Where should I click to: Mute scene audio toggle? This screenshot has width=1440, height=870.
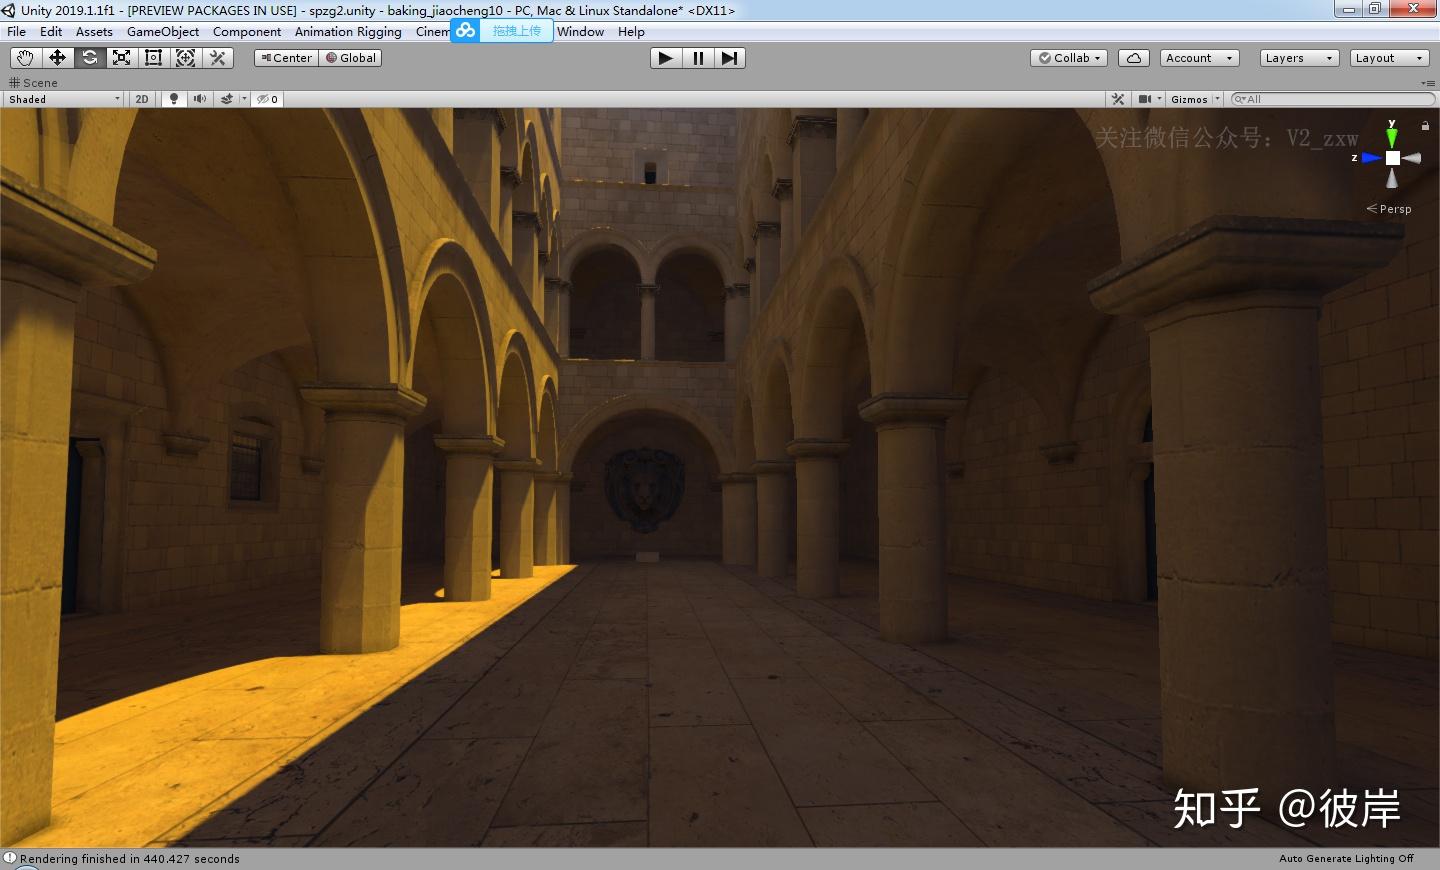(200, 99)
